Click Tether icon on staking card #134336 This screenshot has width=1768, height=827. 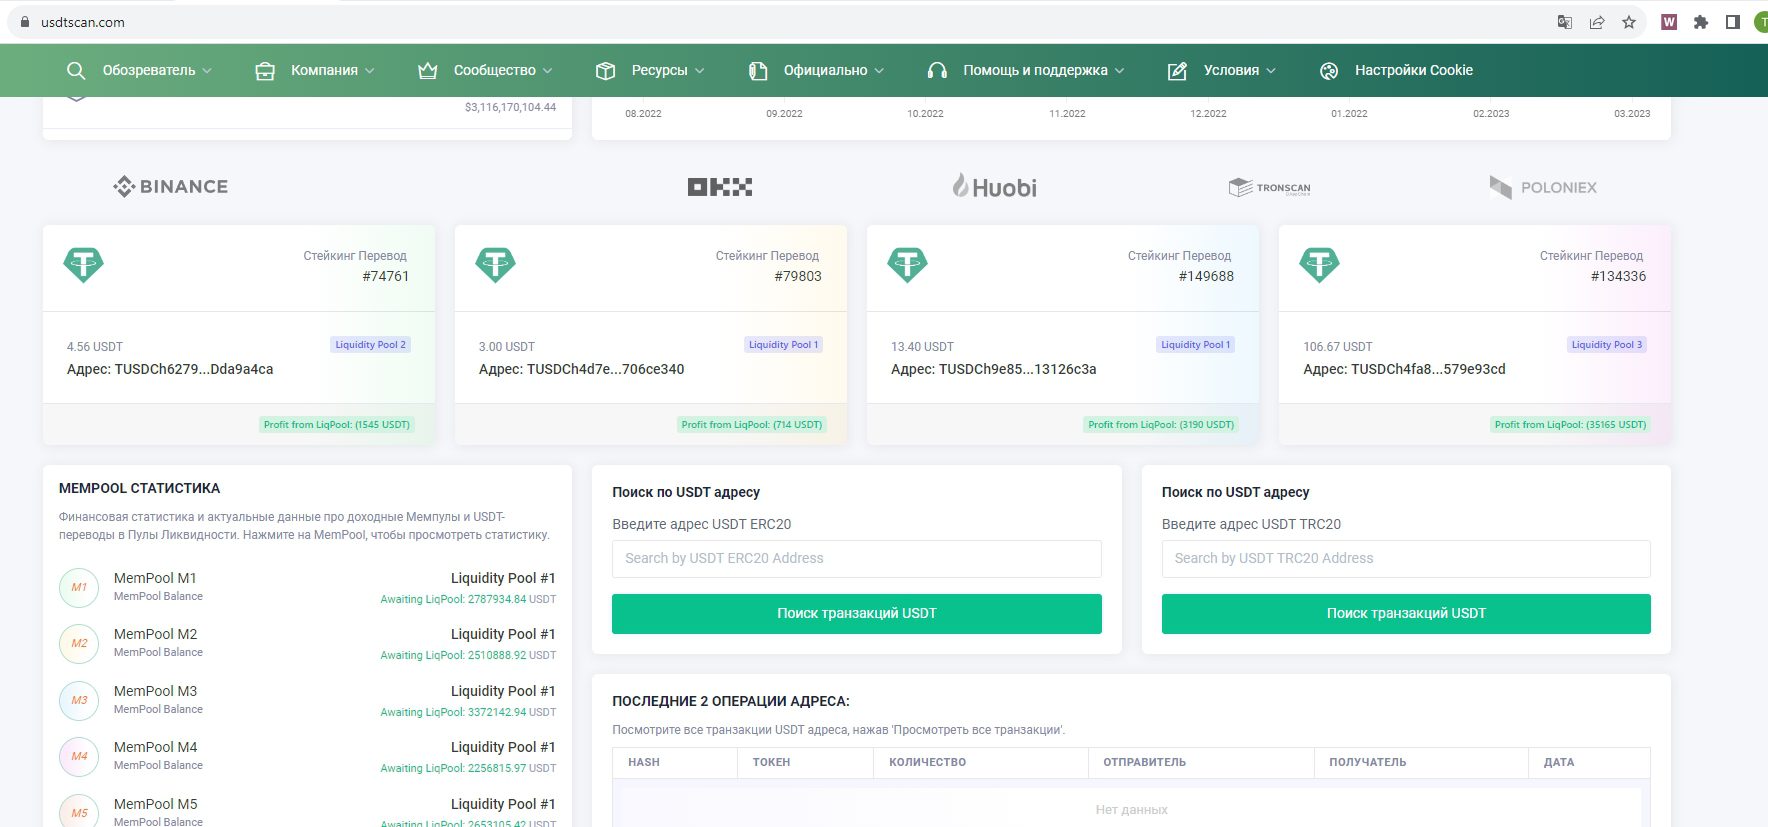1319,265
